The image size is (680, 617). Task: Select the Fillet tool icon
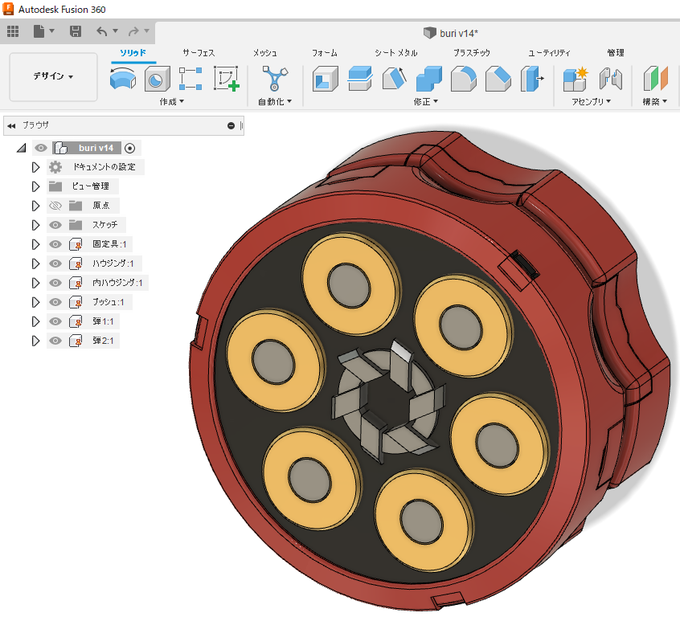(464, 78)
